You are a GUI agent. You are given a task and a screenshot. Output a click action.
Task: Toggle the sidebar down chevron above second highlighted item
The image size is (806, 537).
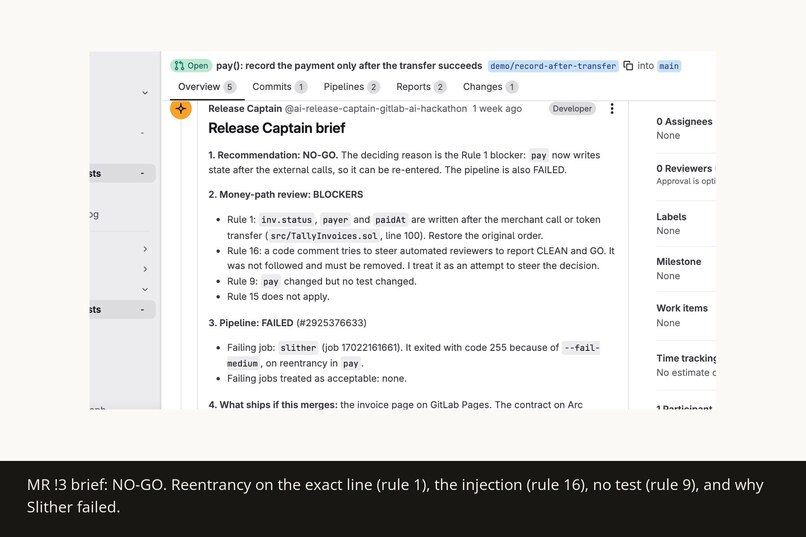[145, 289]
